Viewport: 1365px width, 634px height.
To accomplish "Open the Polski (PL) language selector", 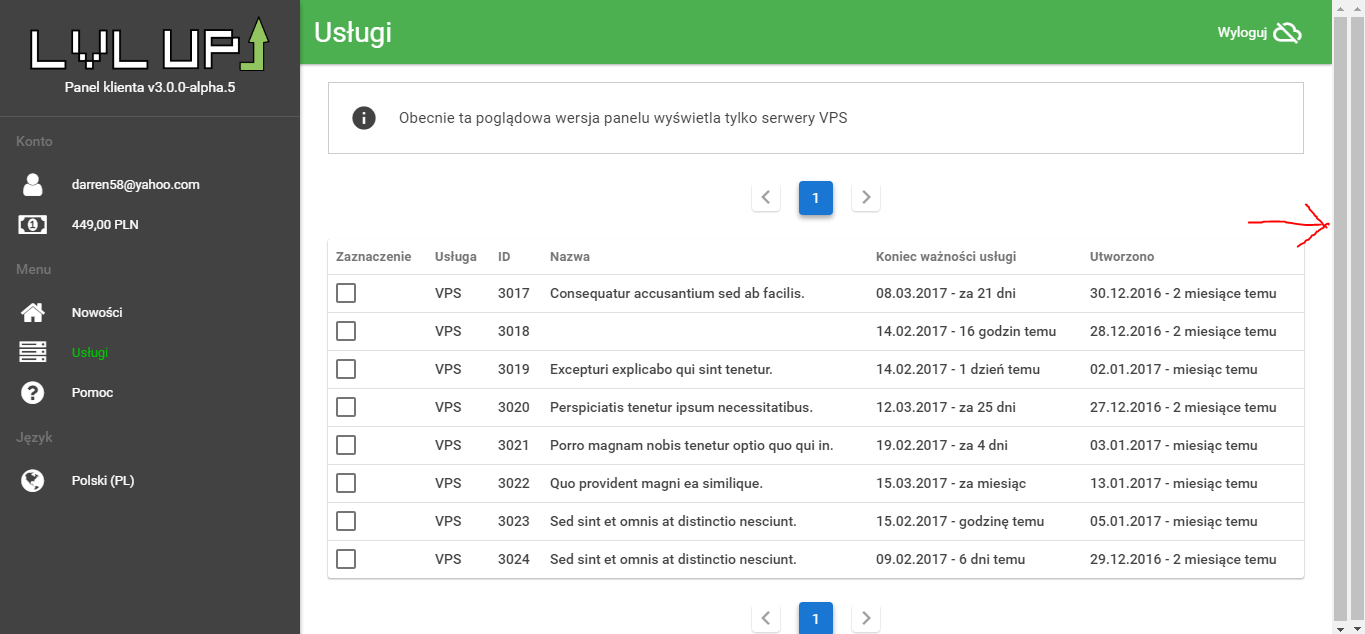I will tap(103, 481).
